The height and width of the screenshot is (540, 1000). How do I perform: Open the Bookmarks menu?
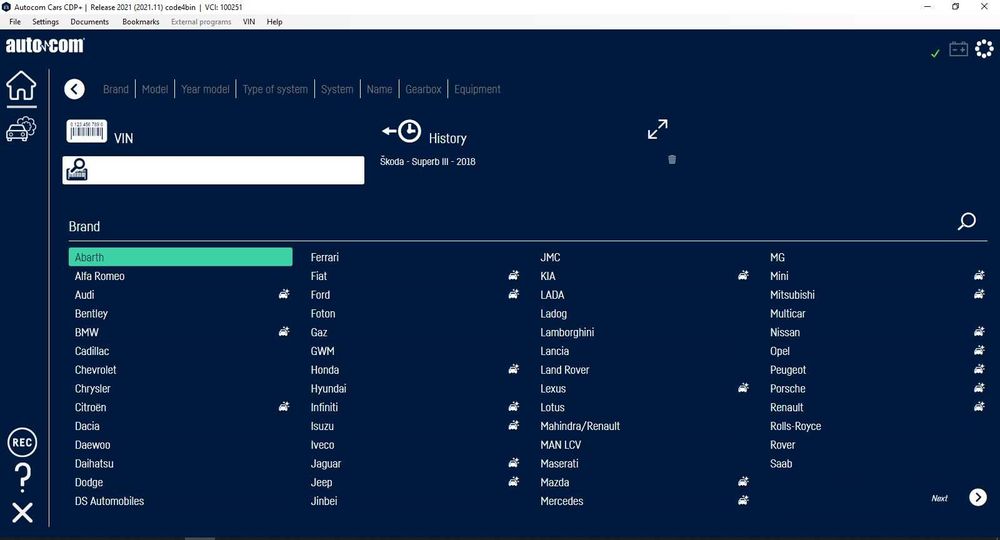click(x=140, y=22)
